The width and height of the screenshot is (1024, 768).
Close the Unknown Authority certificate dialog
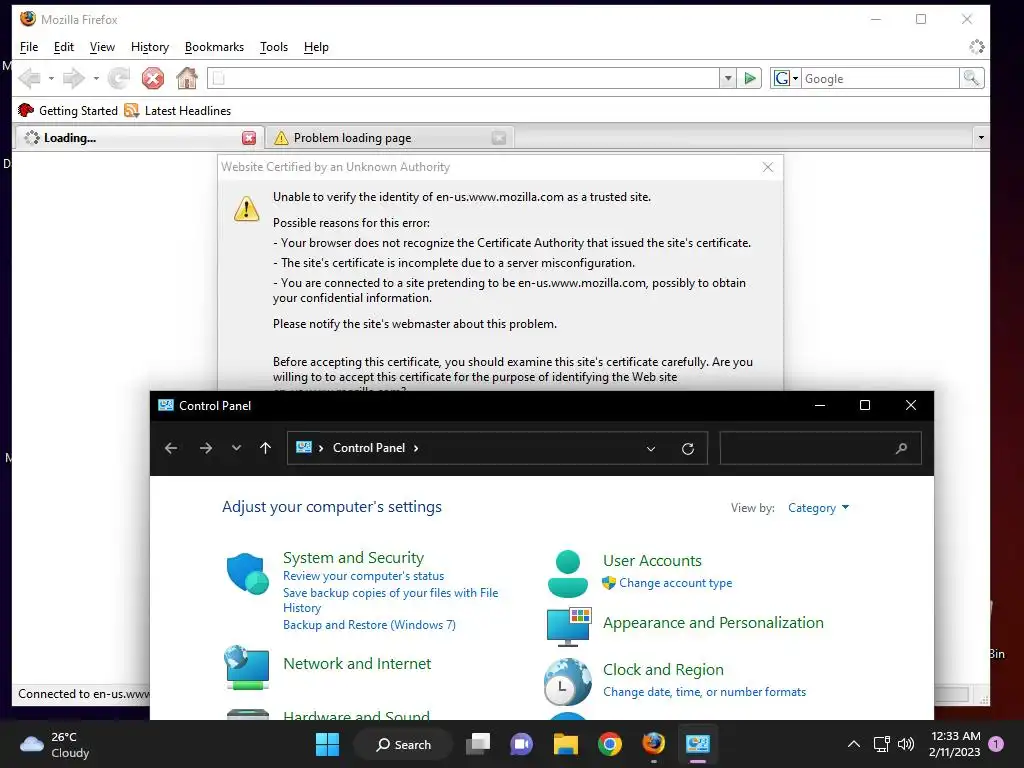pos(768,167)
